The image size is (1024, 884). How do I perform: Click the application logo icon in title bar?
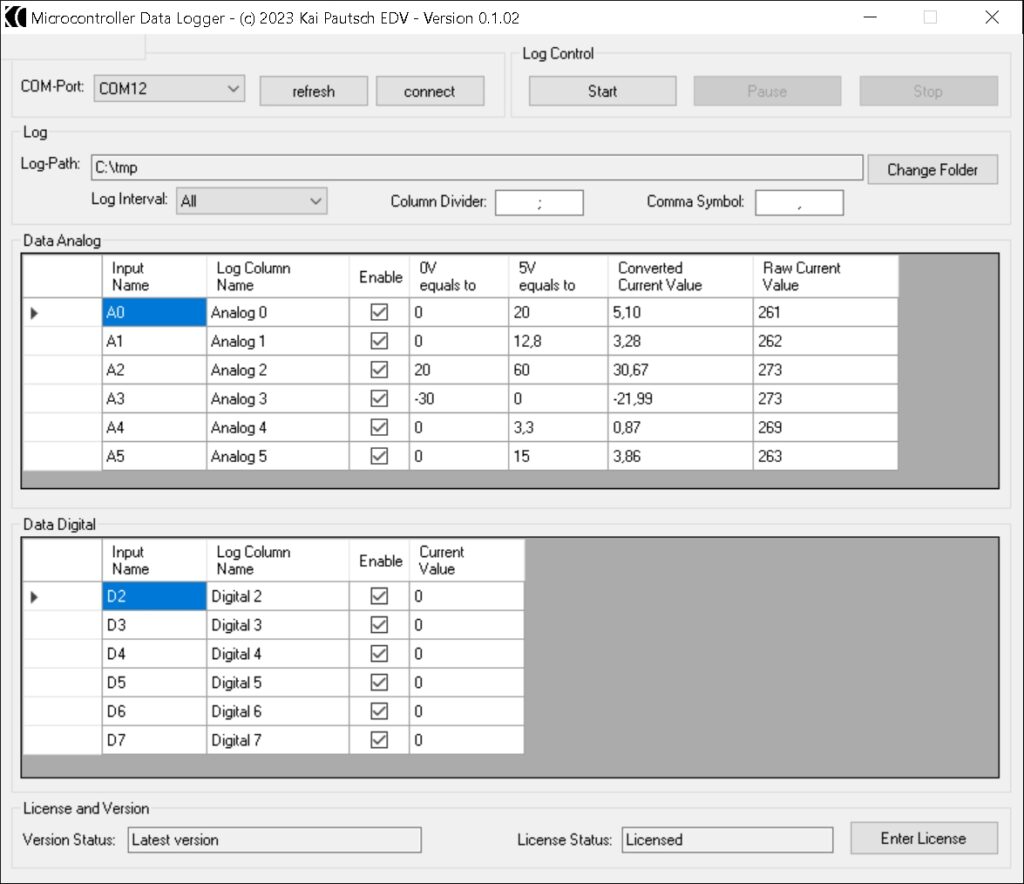(x=15, y=17)
